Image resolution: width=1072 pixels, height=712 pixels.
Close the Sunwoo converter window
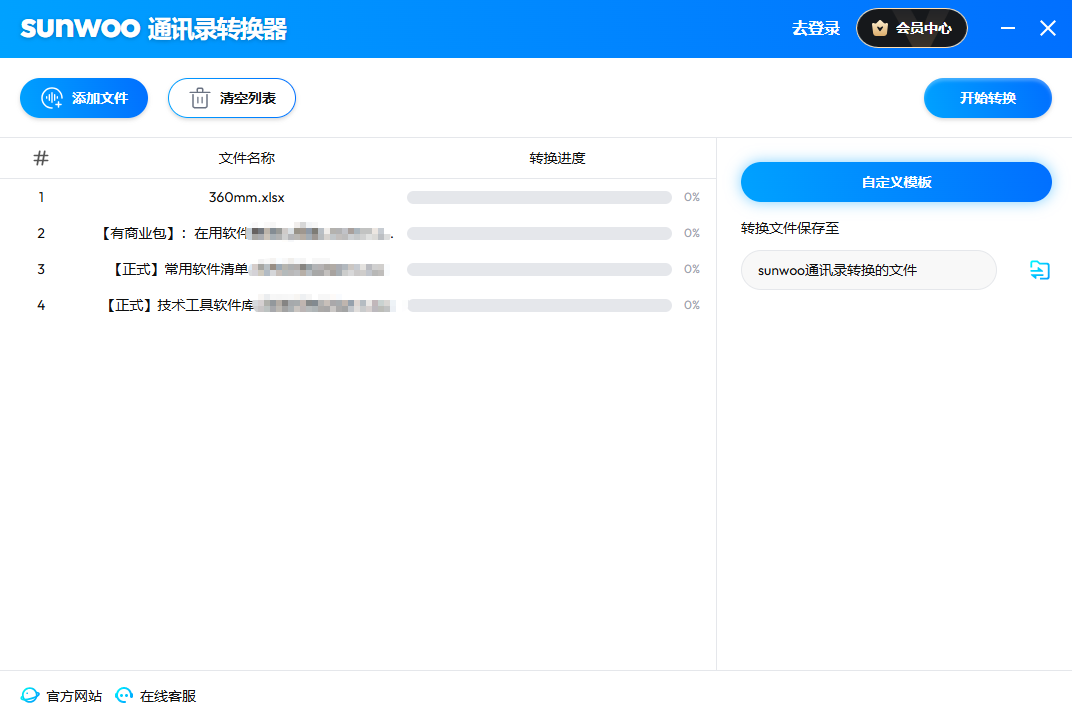tap(1047, 28)
